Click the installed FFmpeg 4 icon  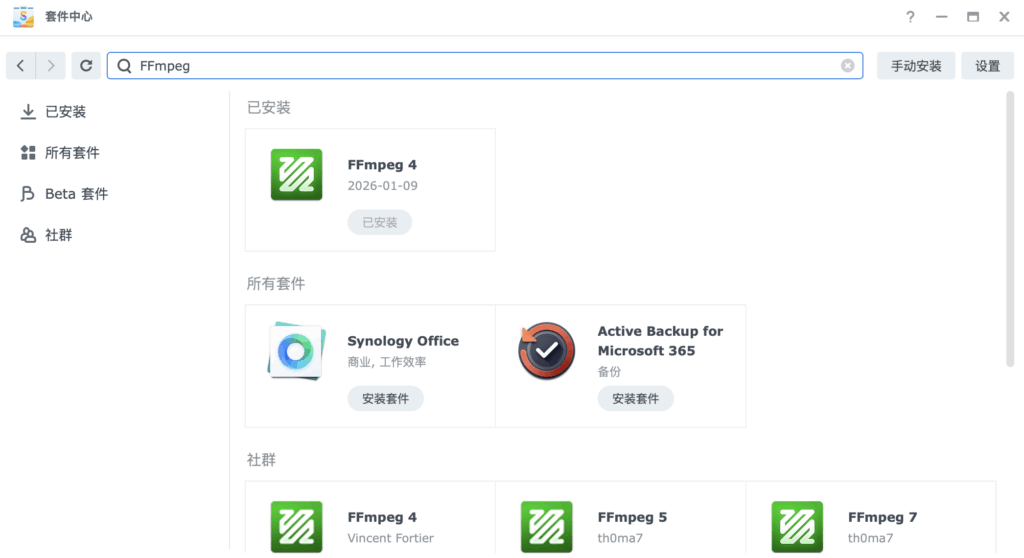(x=296, y=175)
